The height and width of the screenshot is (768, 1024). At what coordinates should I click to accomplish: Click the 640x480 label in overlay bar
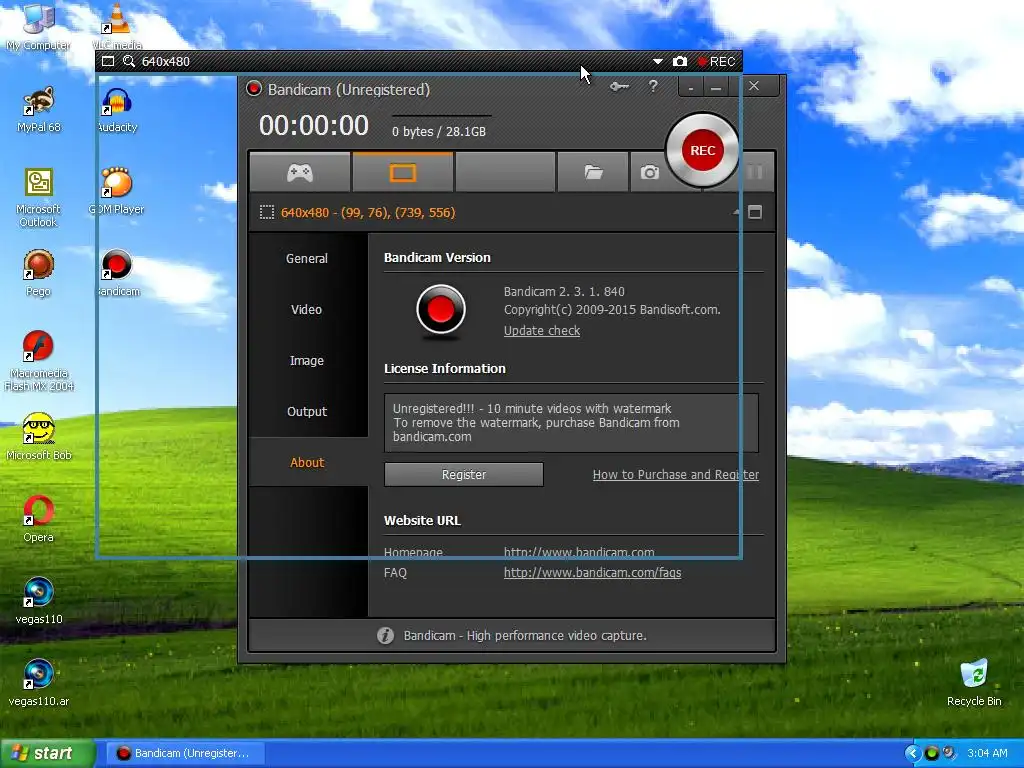[166, 61]
